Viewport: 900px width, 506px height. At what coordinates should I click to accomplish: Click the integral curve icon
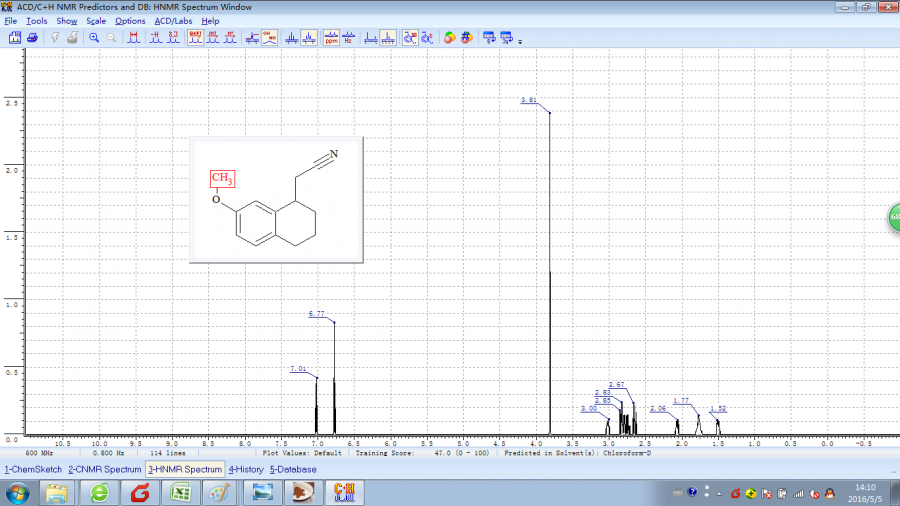click(252, 38)
